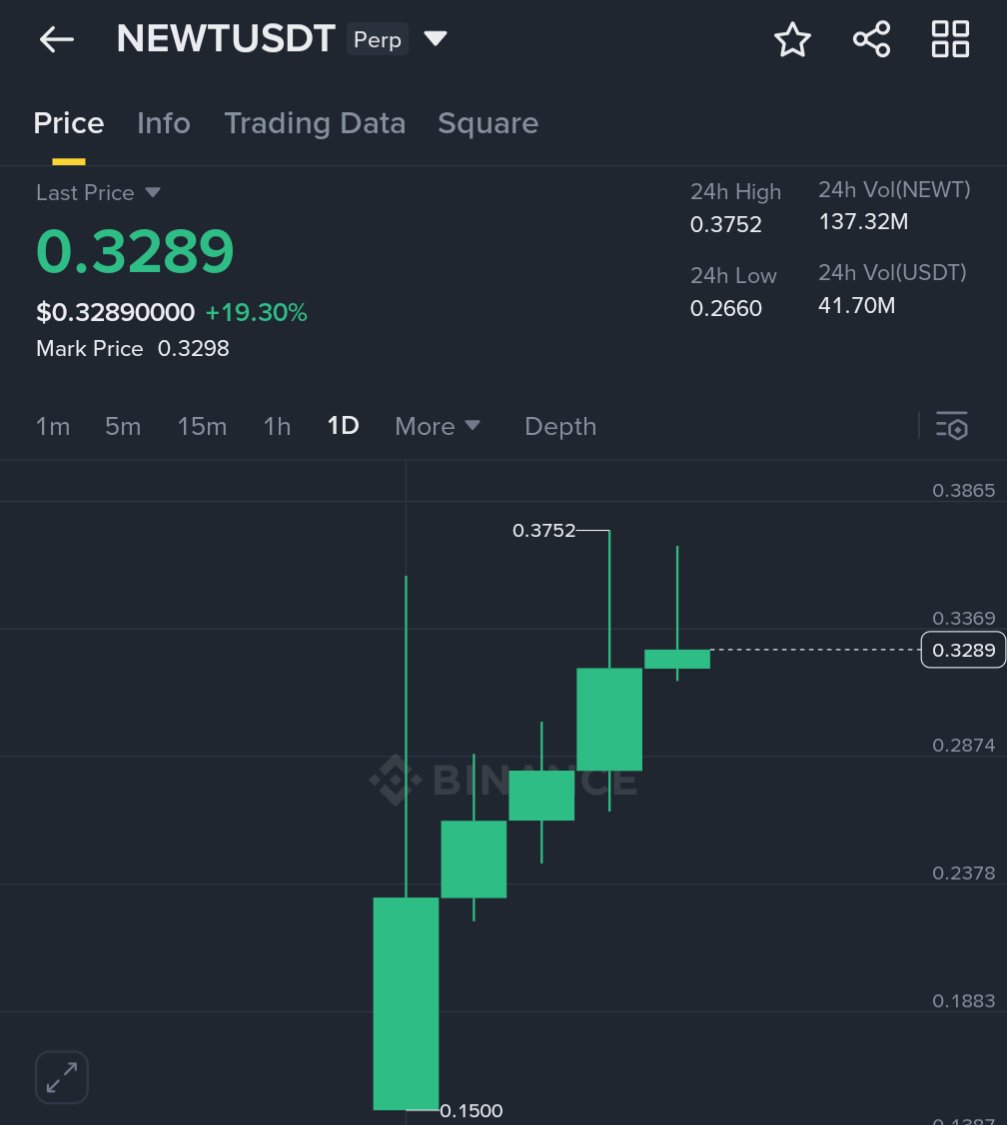Click the +19.30% change value

256,312
